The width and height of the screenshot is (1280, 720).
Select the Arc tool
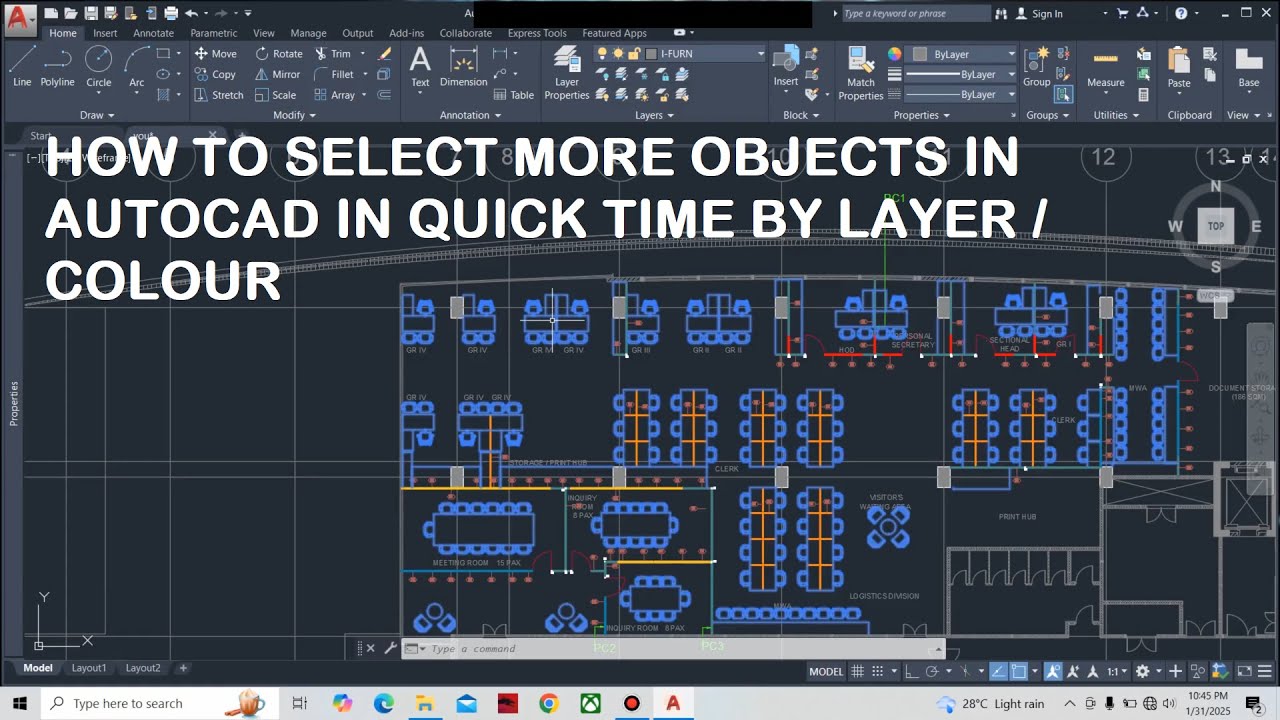[136, 66]
